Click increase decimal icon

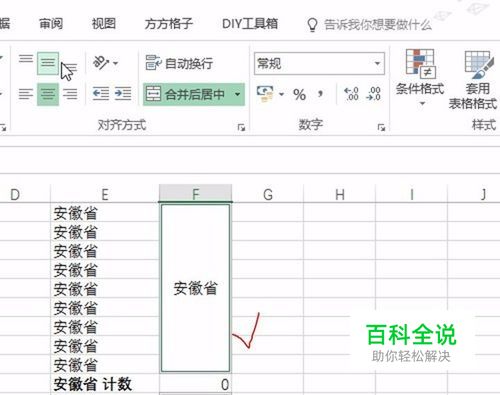point(351,94)
